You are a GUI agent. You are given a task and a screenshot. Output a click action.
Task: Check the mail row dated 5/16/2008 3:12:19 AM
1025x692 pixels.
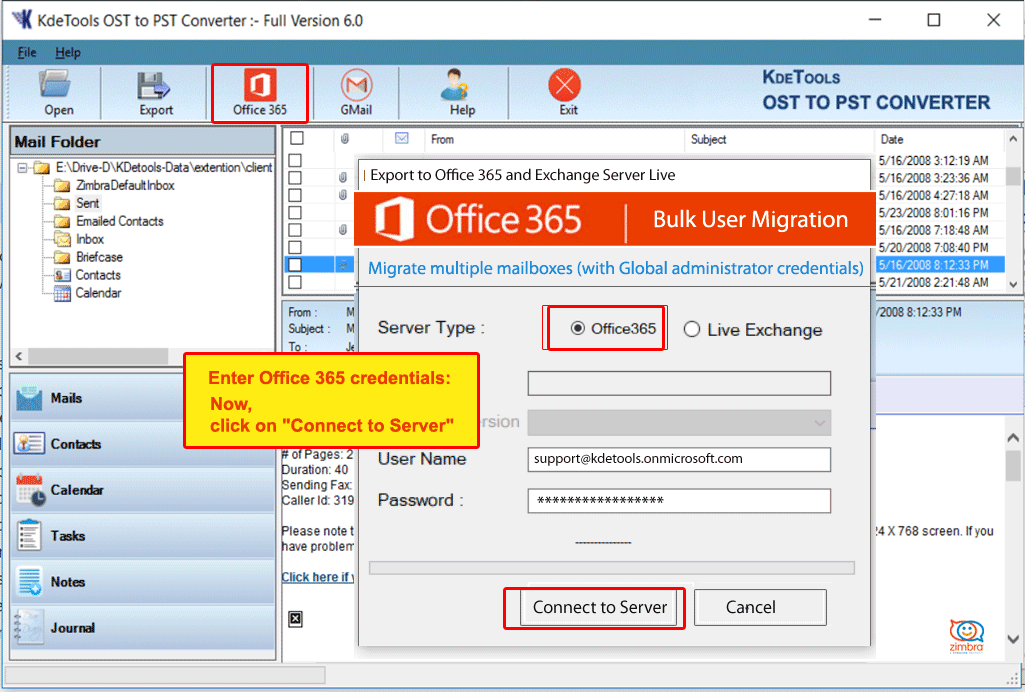coord(295,160)
